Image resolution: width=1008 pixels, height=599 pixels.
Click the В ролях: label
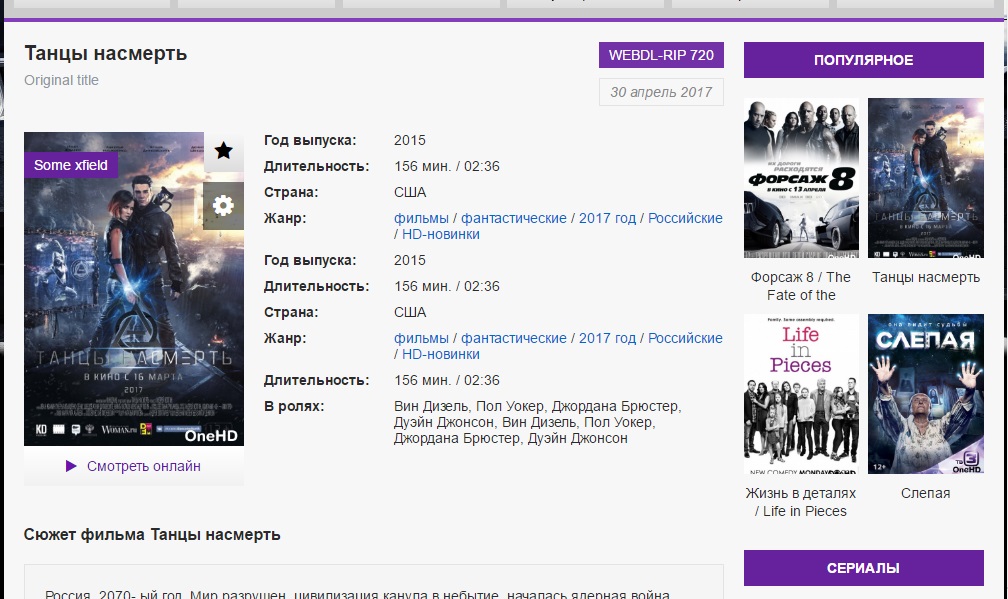tap(294, 406)
